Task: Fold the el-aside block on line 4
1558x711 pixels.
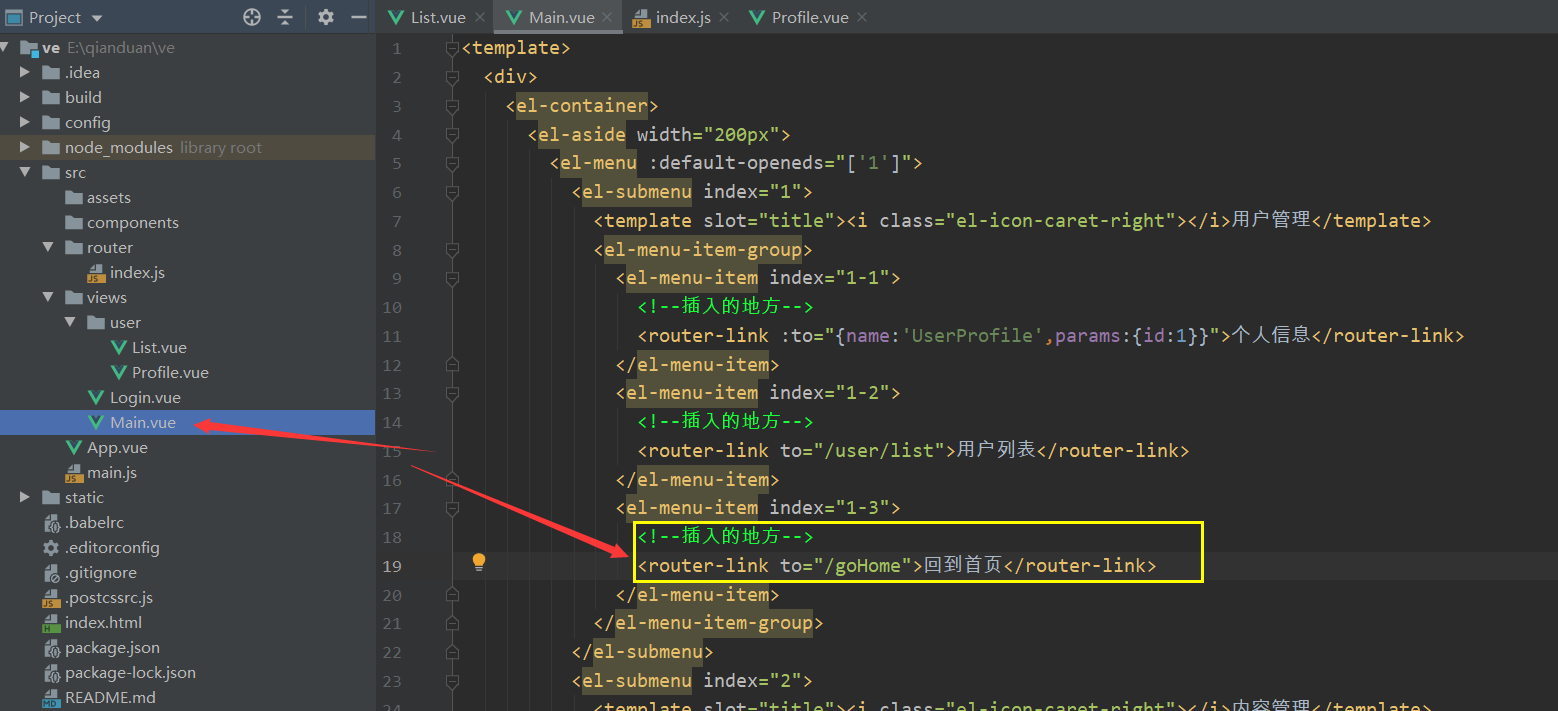Action: pos(452,135)
